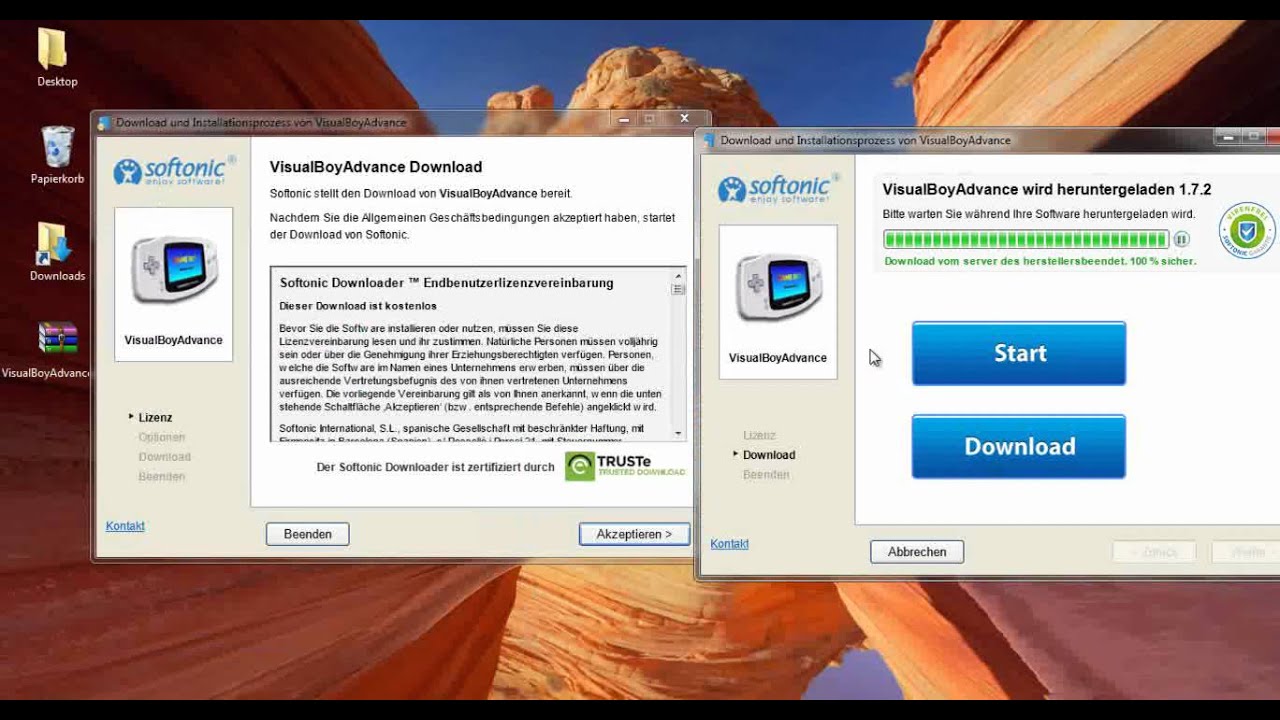Click the TRUSTe trusted download badge
This screenshot has width=1280, height=720.
(x=625, y=466)
